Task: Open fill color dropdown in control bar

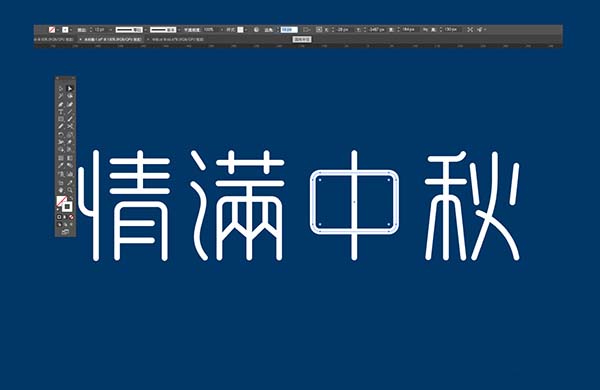Action: tap(58, 29)
